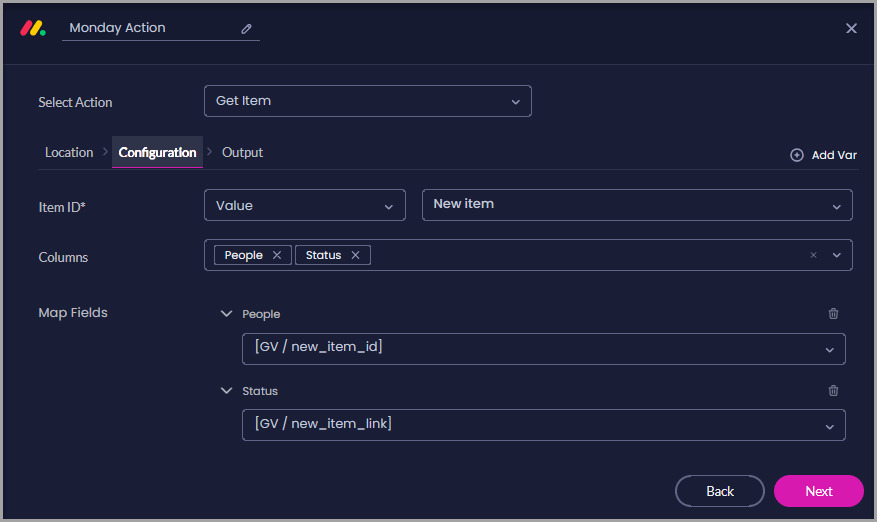Open the Select Action dropdown showing Get Item
Viewport: 877px width, 522px height.
pyautogui.click(x=367, y=101)
